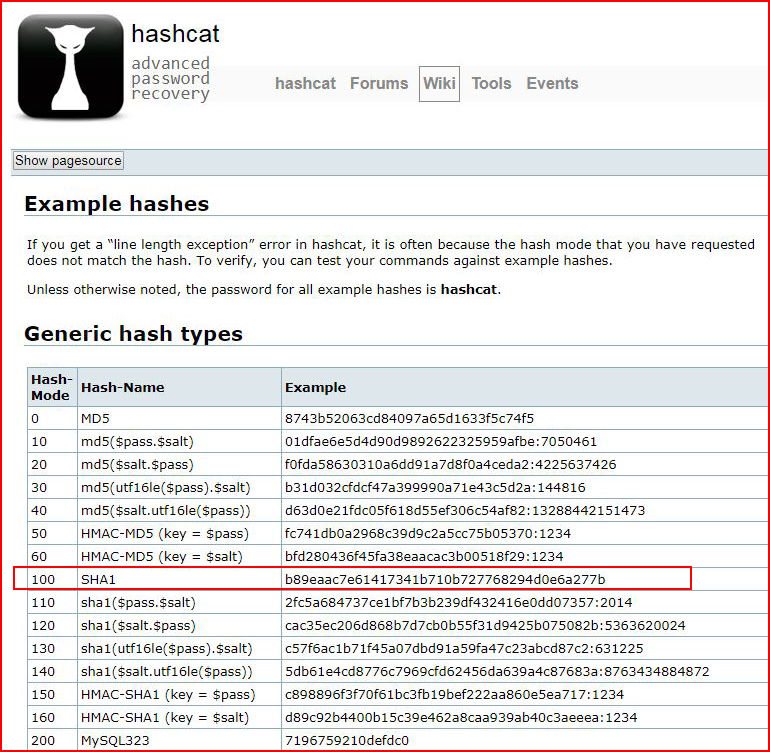Click the Generic hash types heading
Viewport: 770px width, 752px height.
pyautogui.click(x=134, y=334)
